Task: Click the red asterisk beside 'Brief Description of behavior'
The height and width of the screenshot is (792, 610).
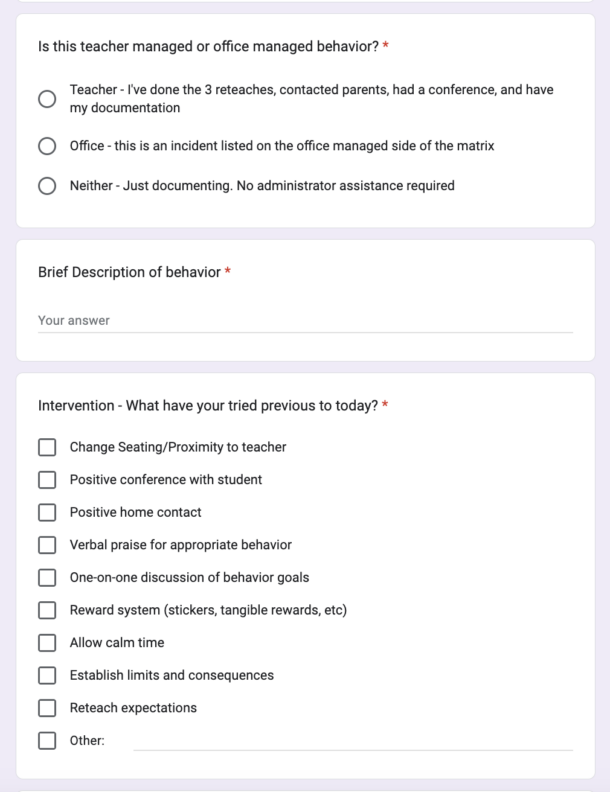Action: 228,272
